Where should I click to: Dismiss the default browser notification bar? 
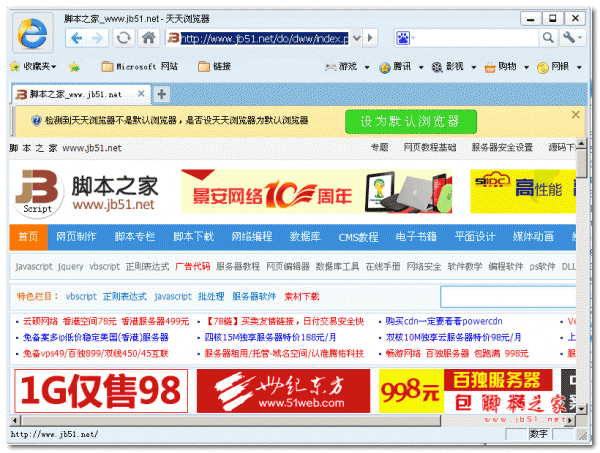(x=575, y=114)
